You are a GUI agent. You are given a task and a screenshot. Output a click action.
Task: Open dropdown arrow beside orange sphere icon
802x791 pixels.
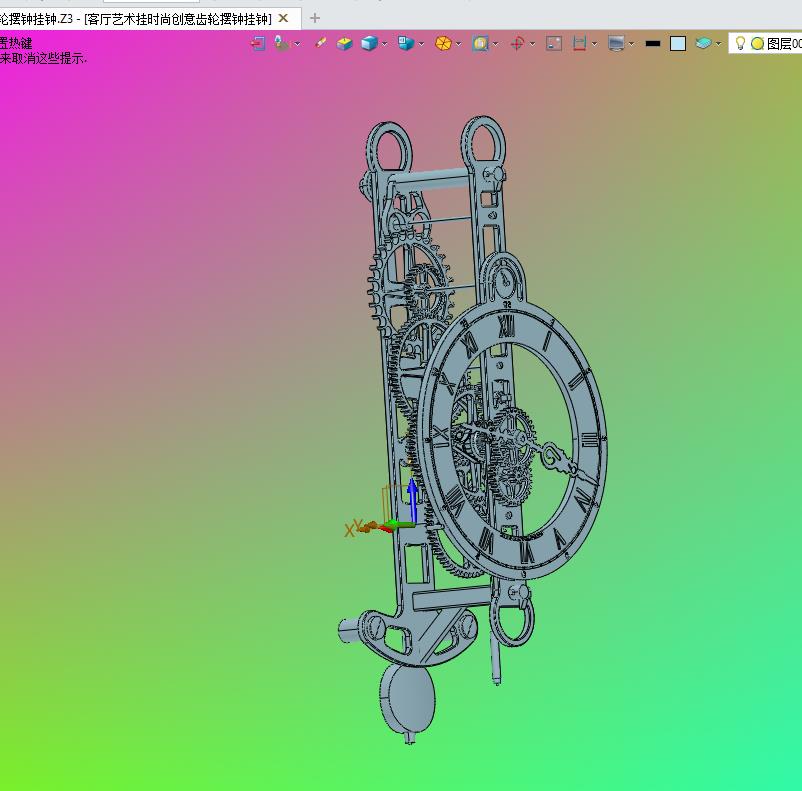click(458, 44)
